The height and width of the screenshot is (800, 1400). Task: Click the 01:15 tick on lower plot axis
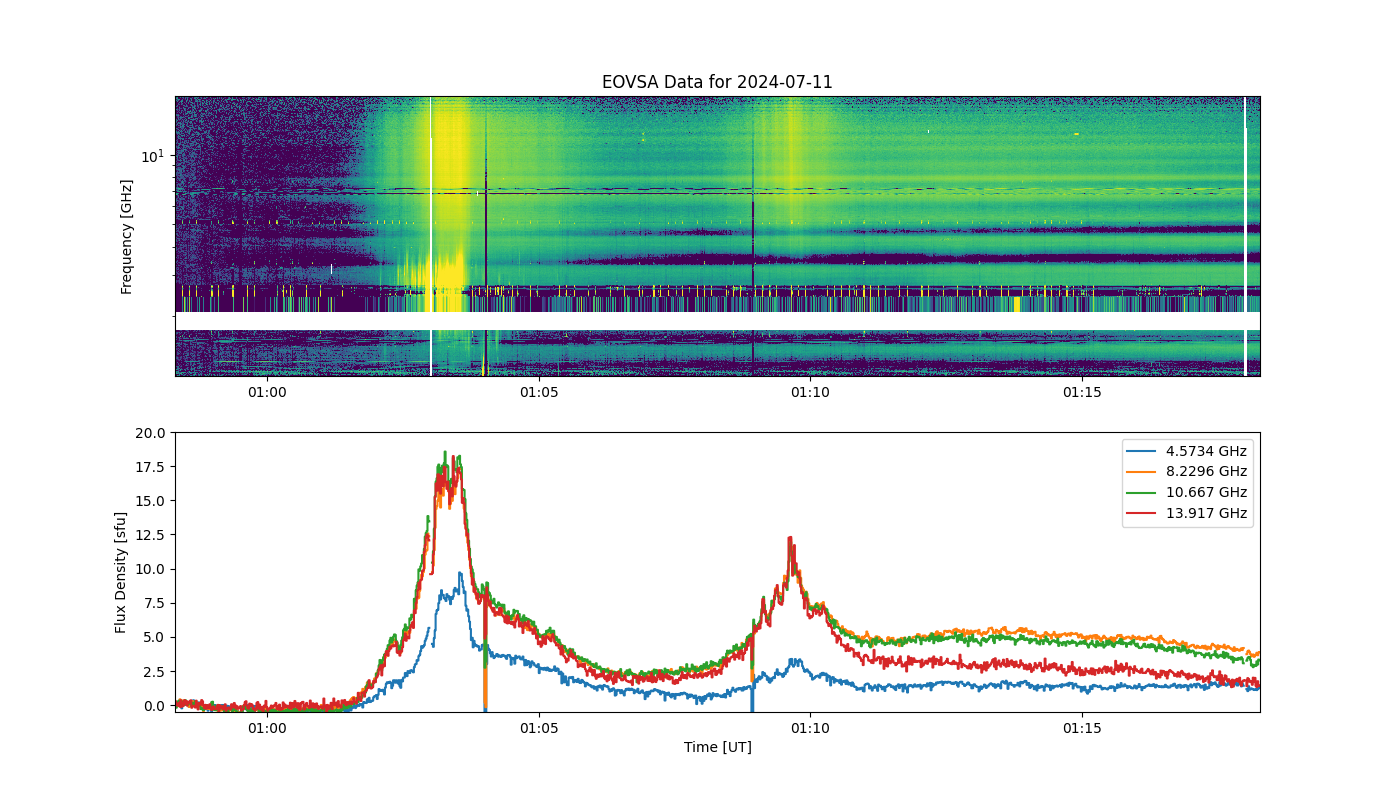click(x=1082, y=728)
